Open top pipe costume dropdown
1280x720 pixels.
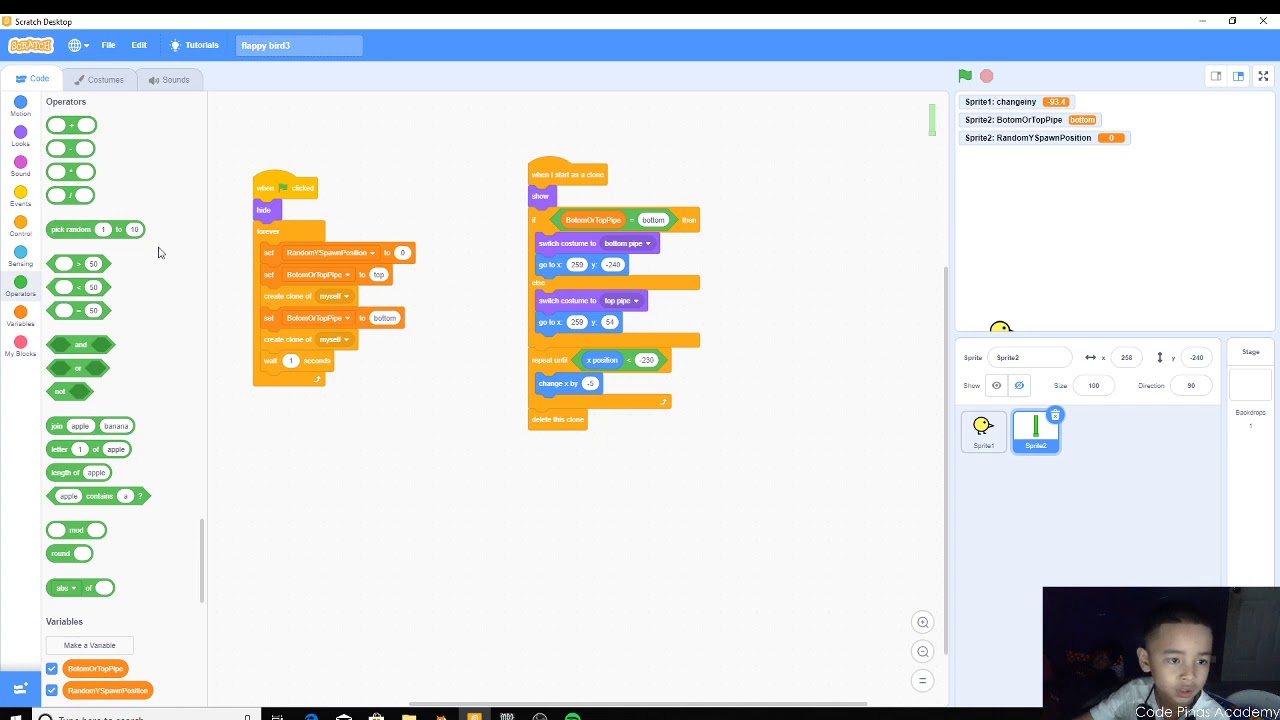coord(621,300)
